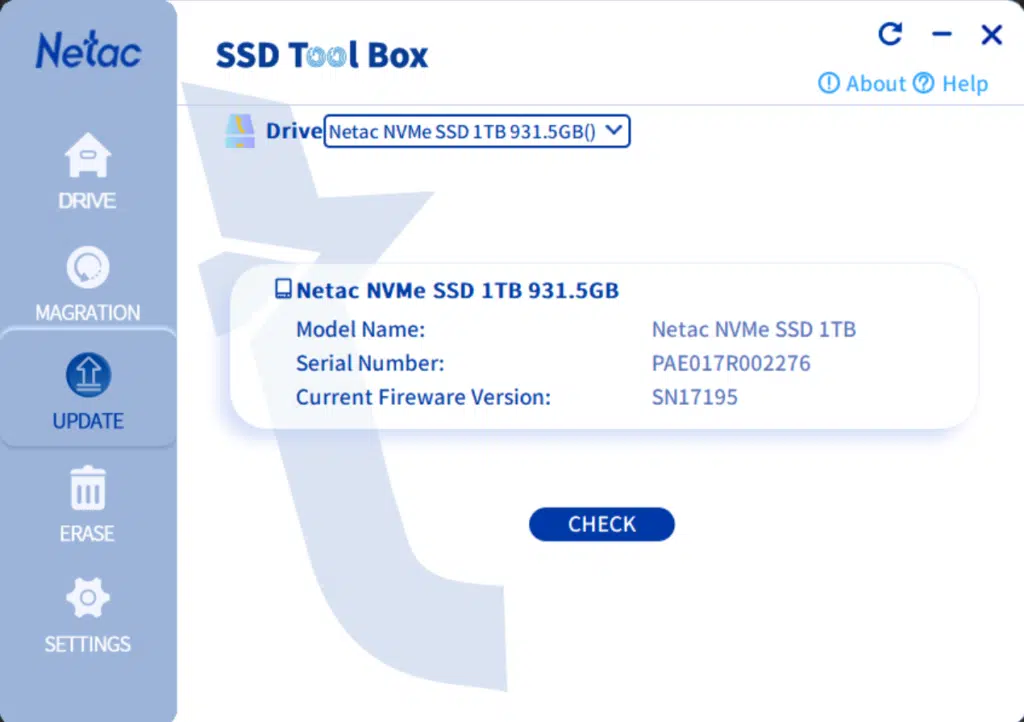Open SETTINGS using the gear icon

pos(87,597)
